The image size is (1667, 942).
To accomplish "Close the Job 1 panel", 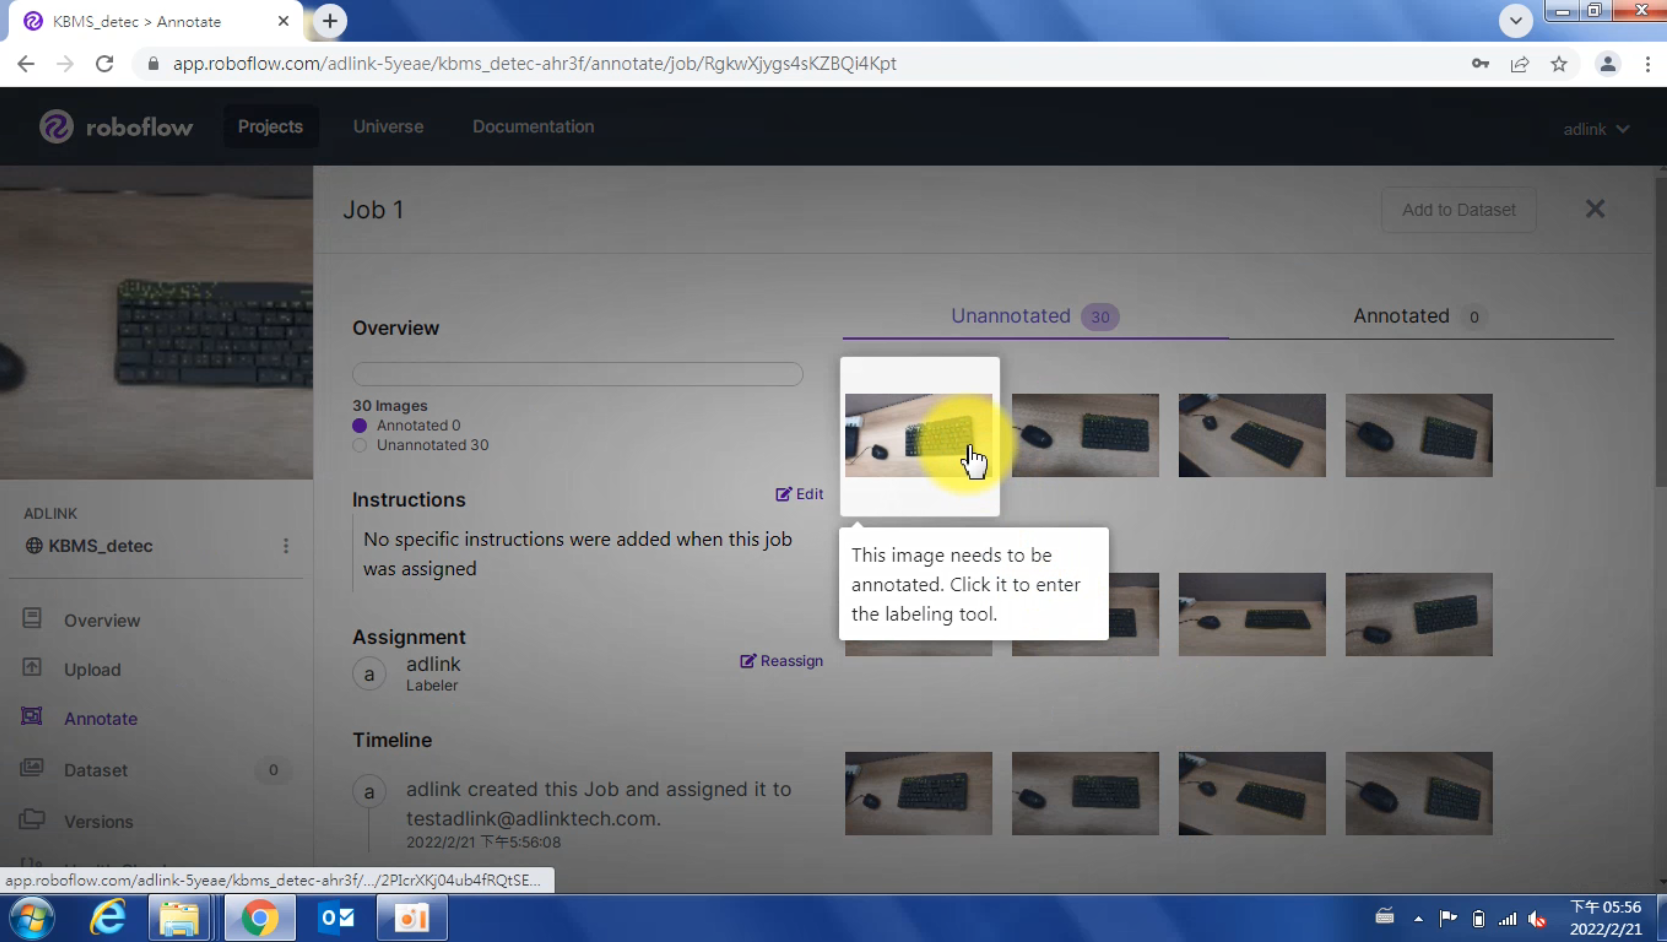I will pos(1594,209).
